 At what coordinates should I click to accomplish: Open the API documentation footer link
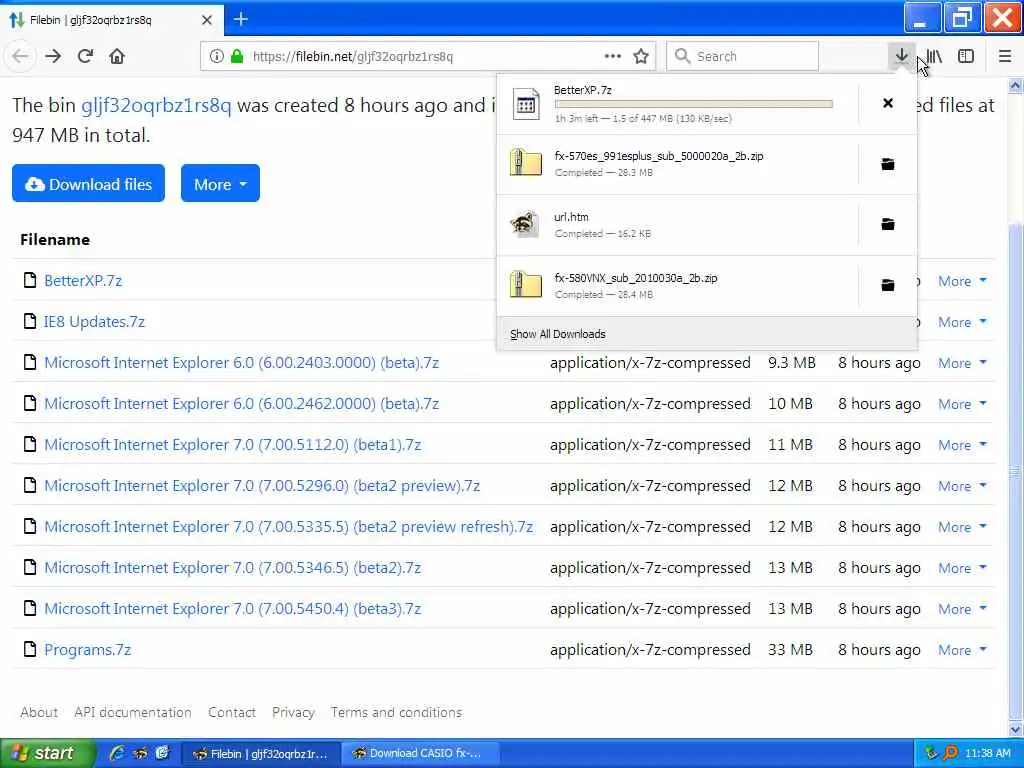pos(133,712)
